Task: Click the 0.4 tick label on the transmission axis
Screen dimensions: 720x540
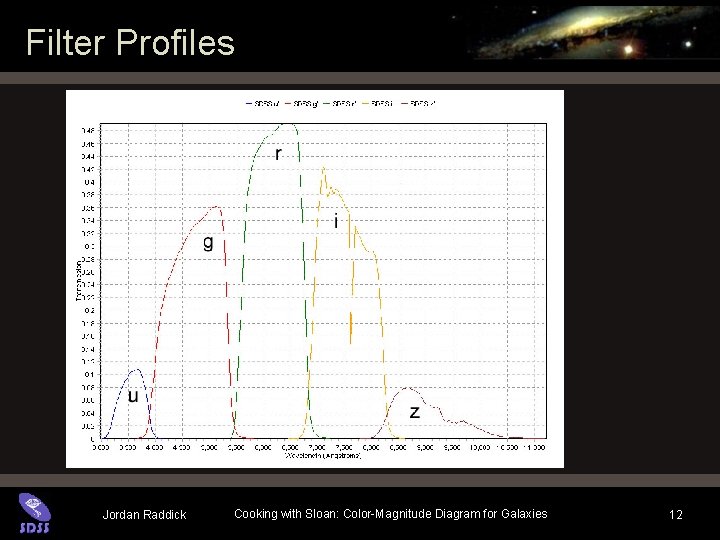Action: click(x=90, y=182)
